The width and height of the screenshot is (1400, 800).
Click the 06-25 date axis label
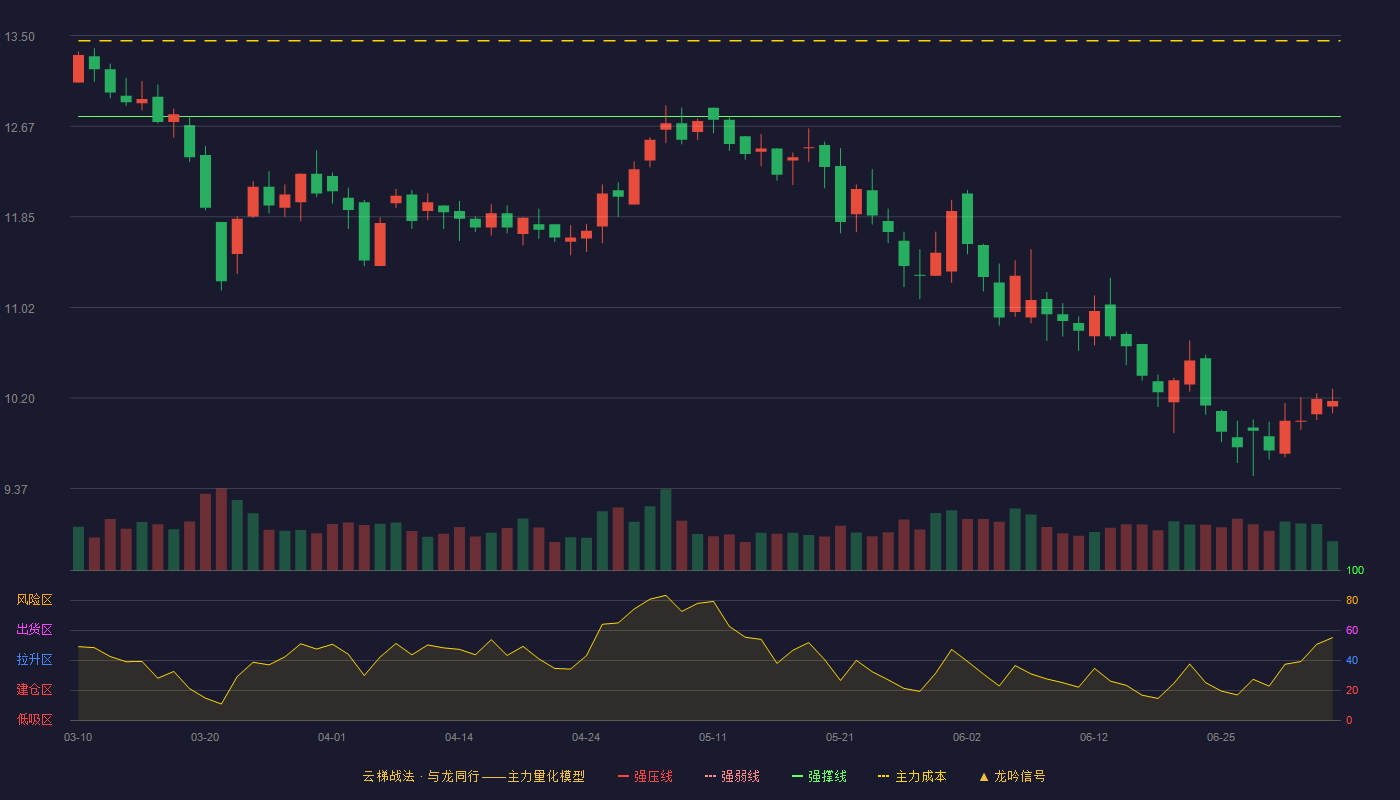(x=1221, y=737)
